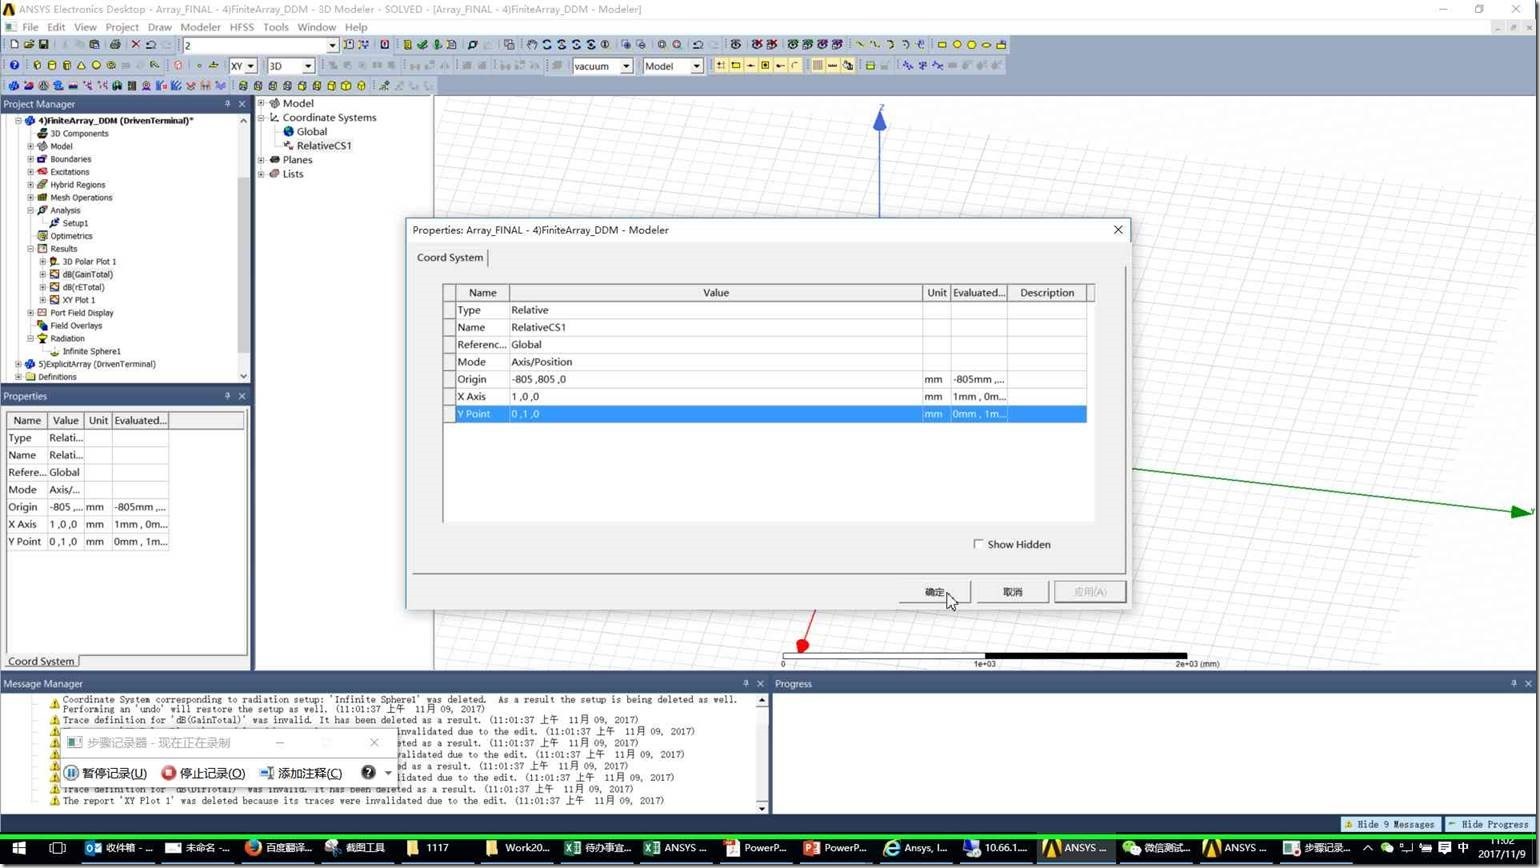The image size is (1540, 868).
Task: Enable the Show Hidden checkbox
Action: pos(978,544)
